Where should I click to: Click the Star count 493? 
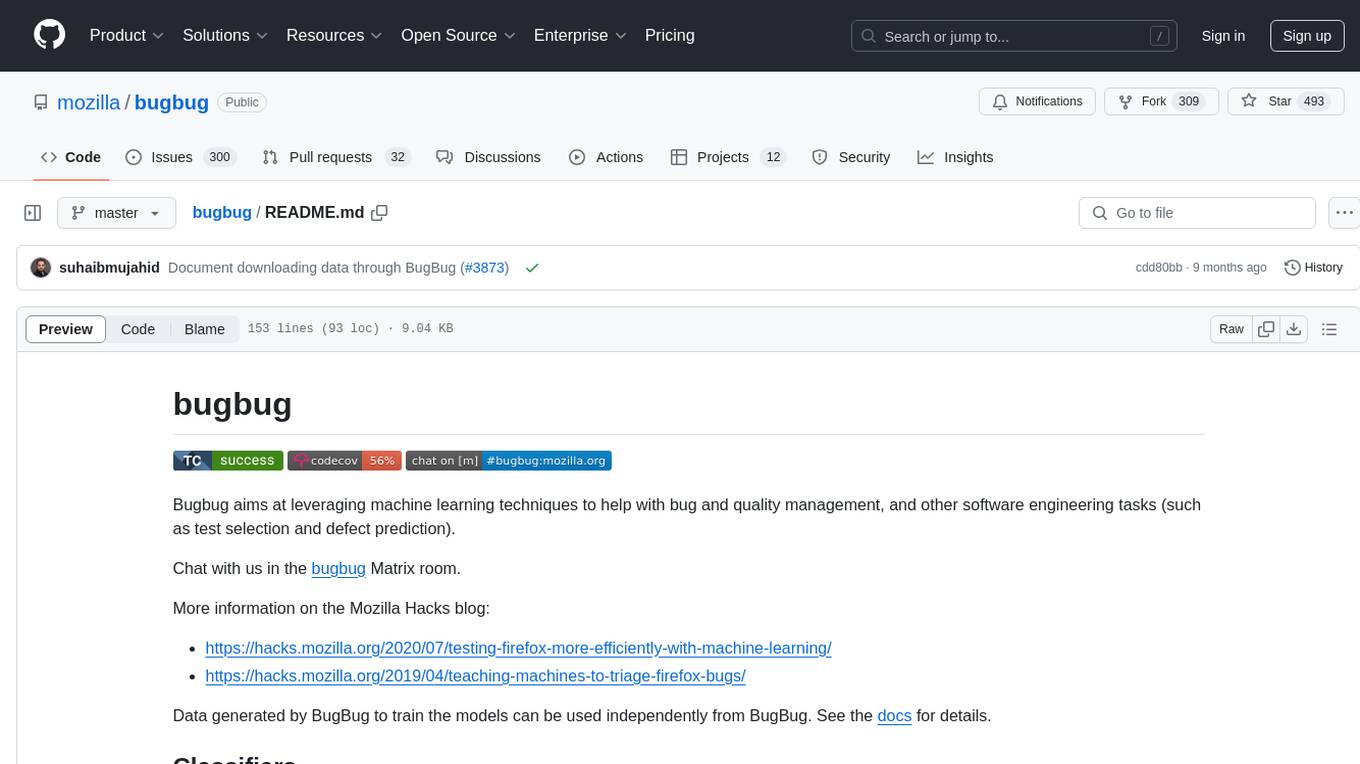(1314, 102)
